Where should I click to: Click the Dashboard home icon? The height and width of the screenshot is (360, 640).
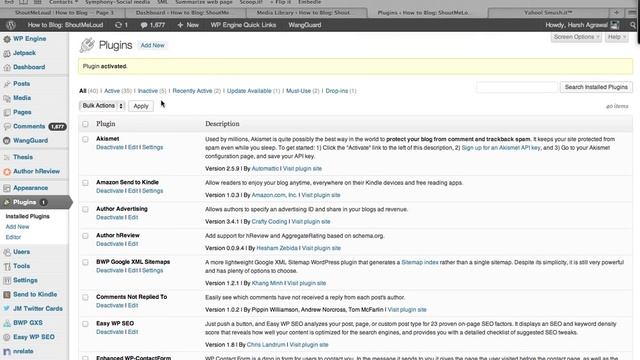coord(7,67)
